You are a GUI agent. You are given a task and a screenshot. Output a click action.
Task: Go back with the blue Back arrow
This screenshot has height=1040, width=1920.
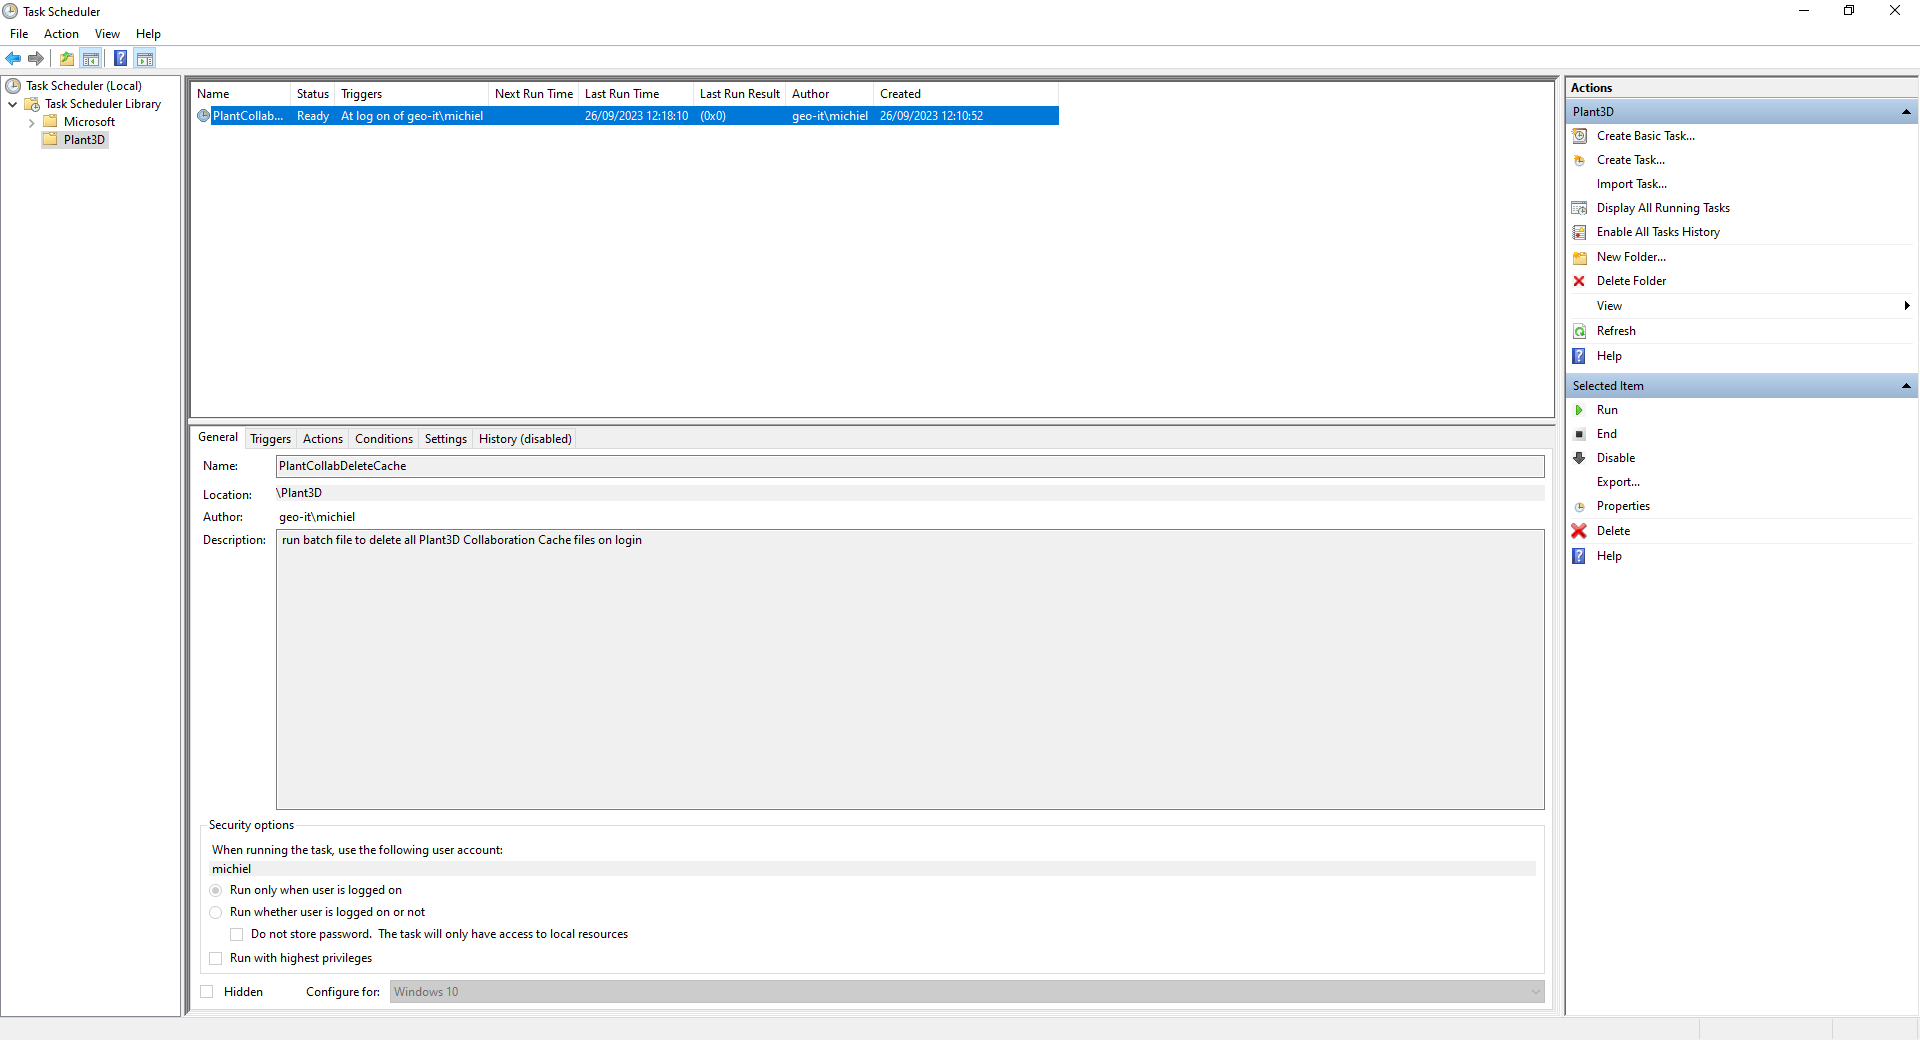tap(13, 58)
